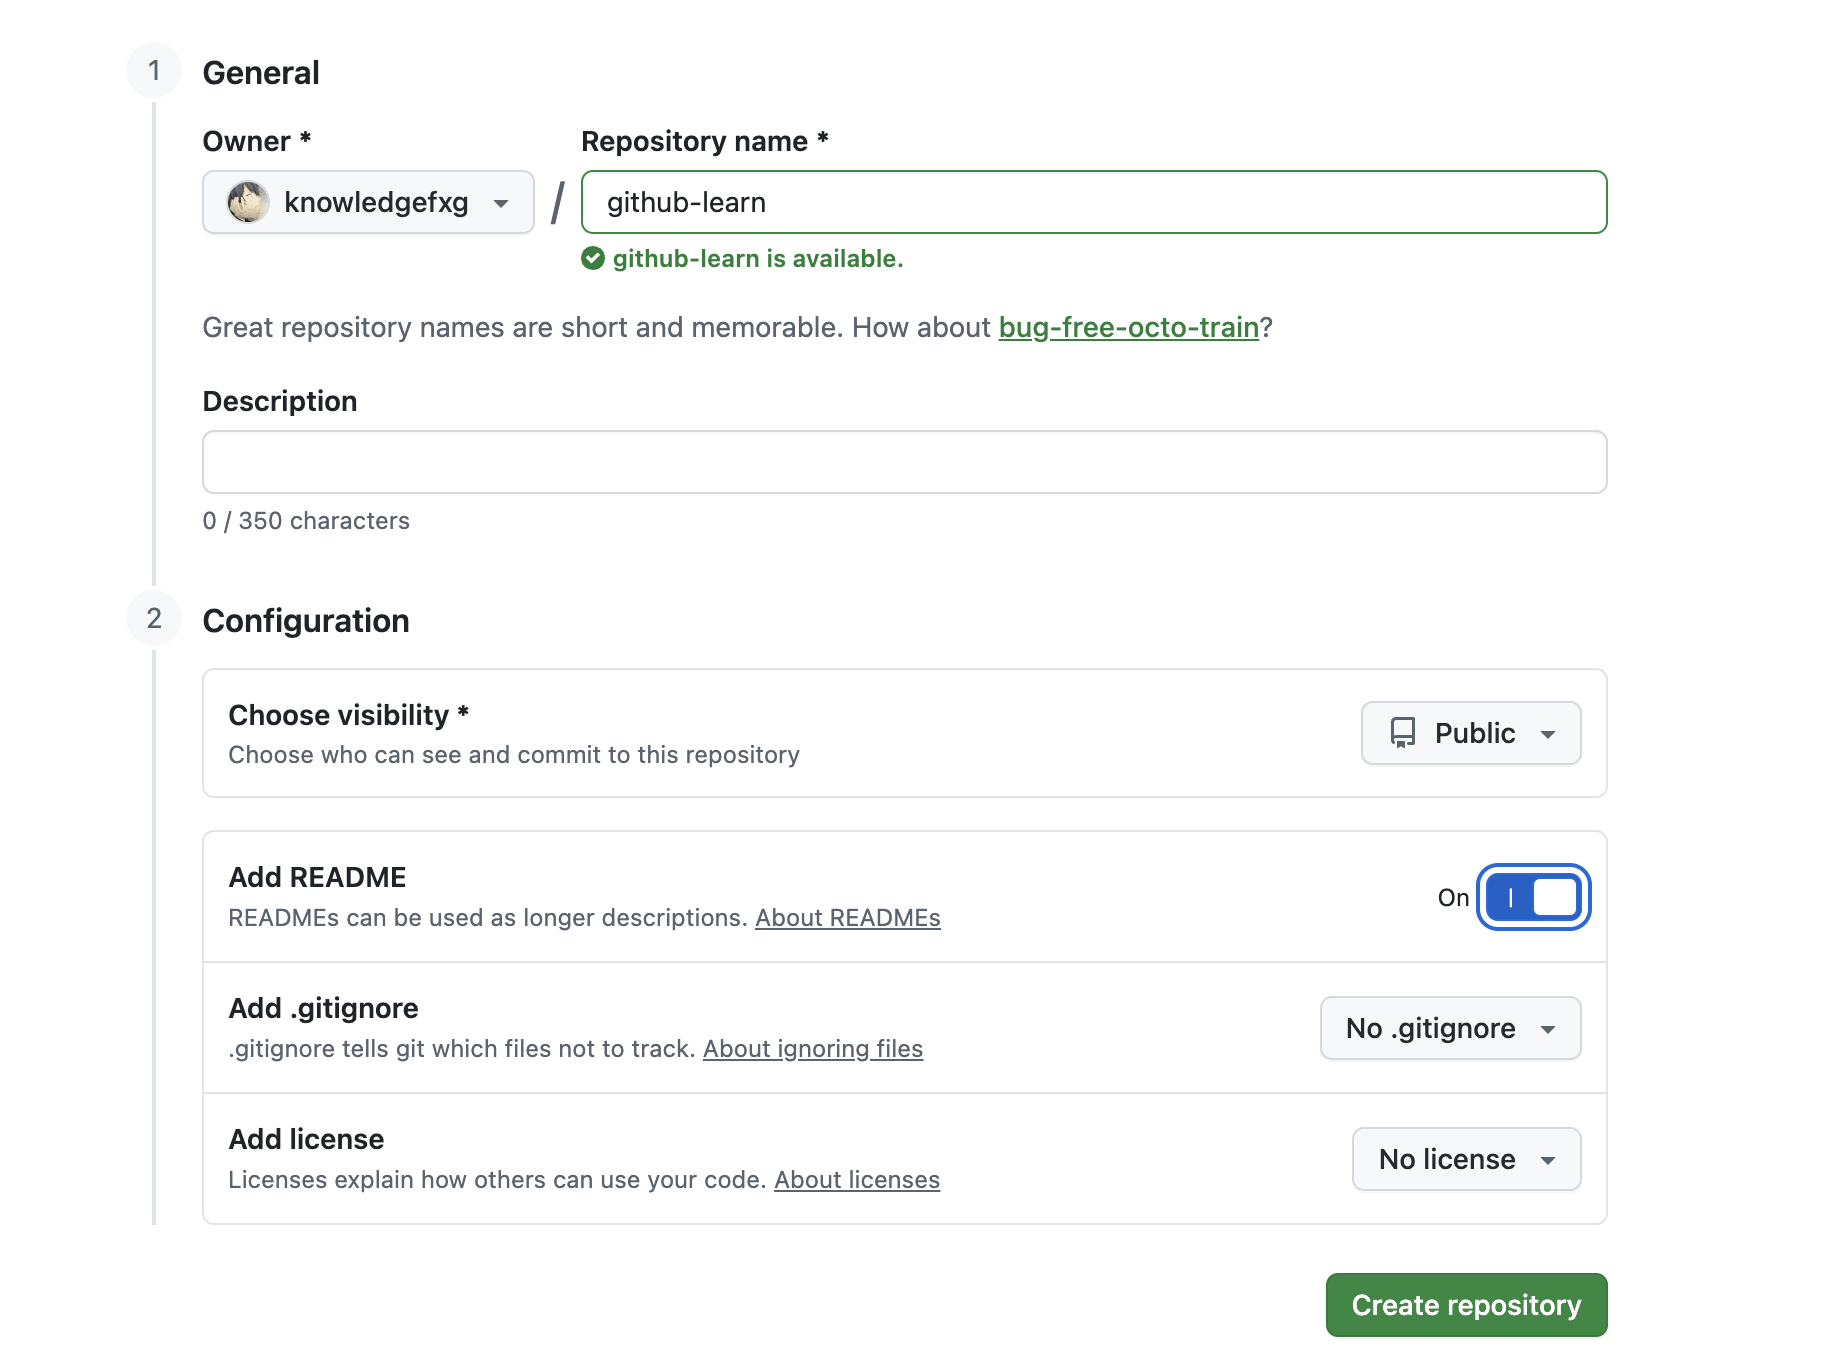This screenshot has height=1352, width=1834.
Task: Click the Choose visibility label
Action: point(349,715)
